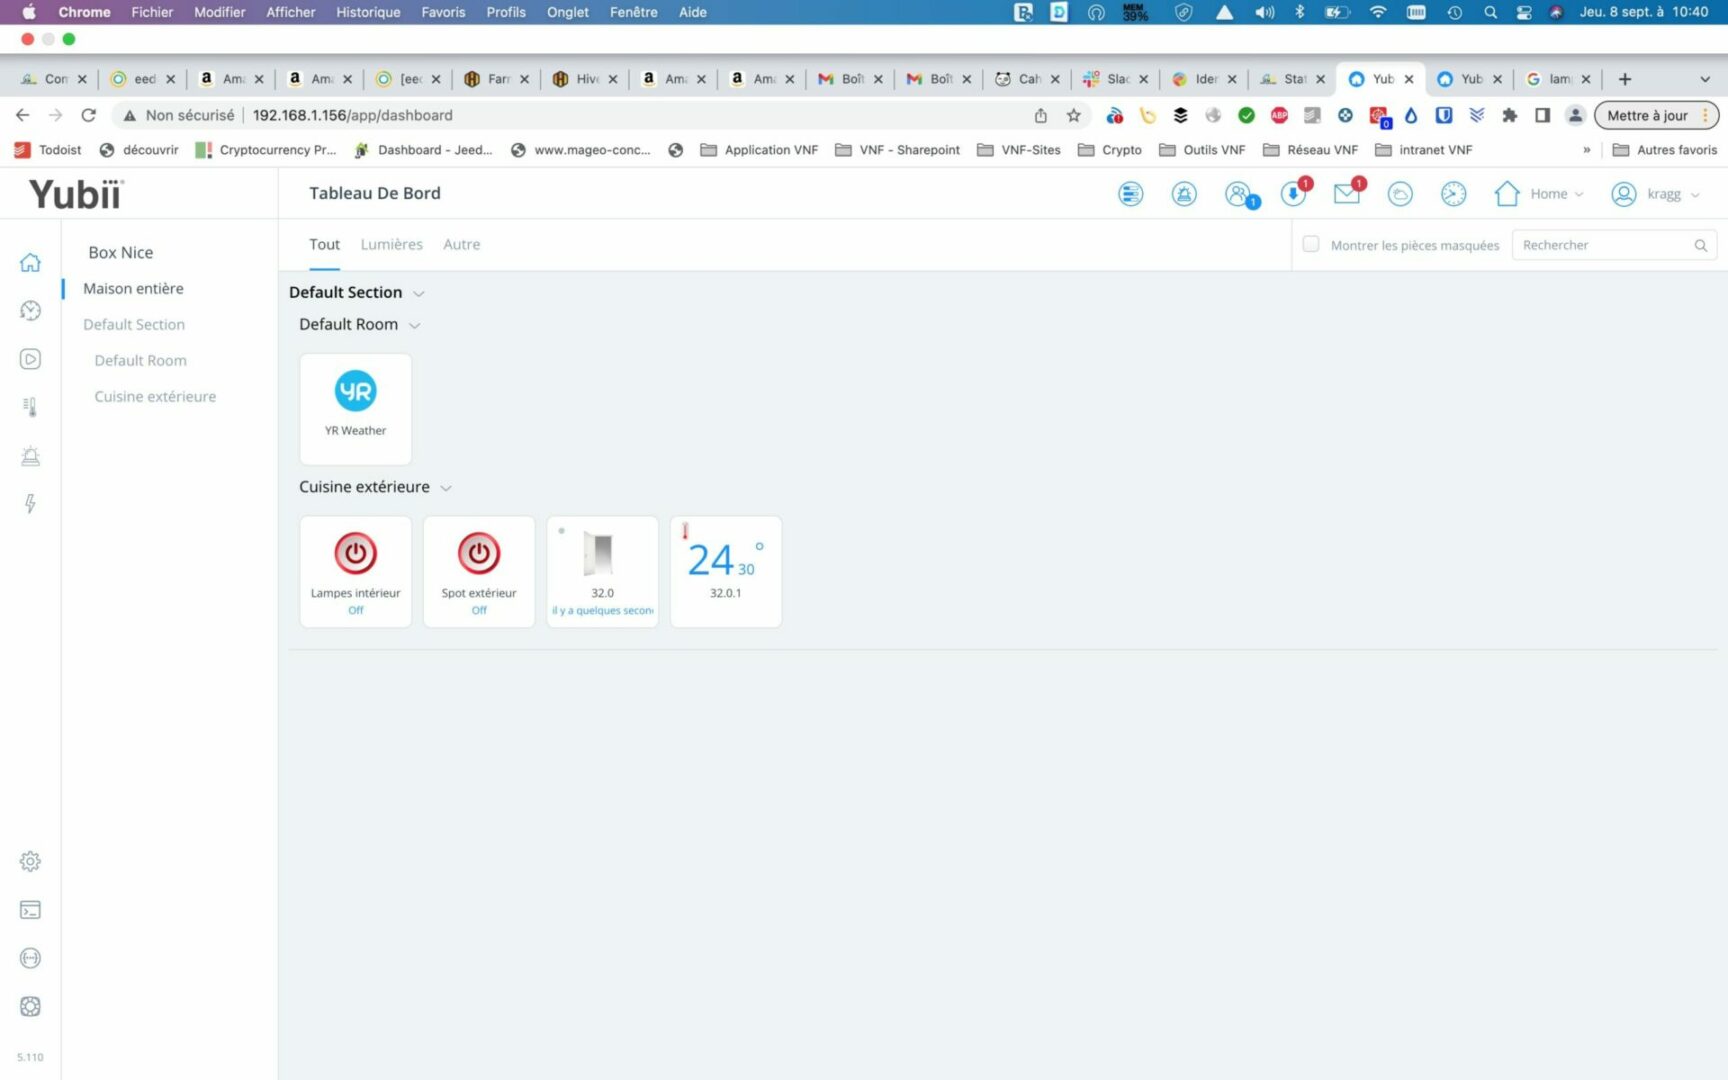
Task: Select Default Room in sidebar
Action: coord(140,360)
